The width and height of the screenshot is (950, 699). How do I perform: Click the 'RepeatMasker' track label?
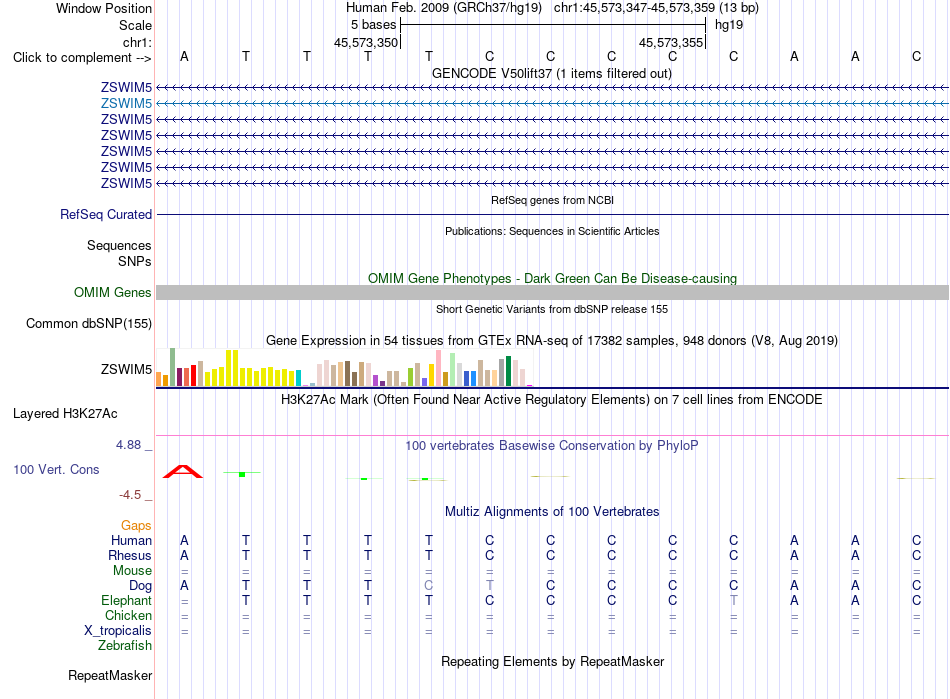tap(110, 675)
